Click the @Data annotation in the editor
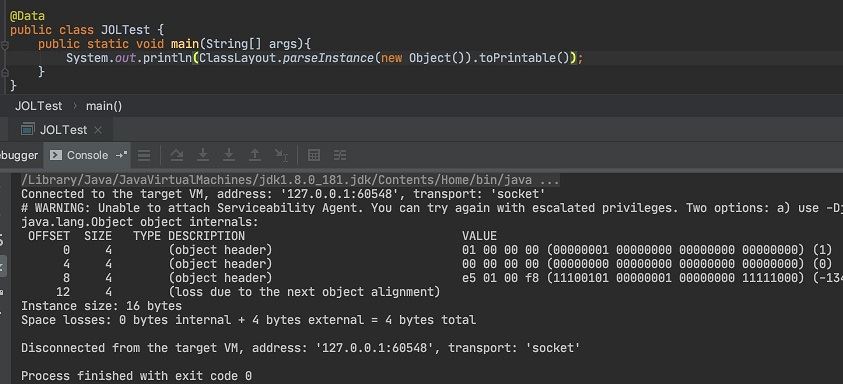843x384 pixels. [x=27, y=16]
